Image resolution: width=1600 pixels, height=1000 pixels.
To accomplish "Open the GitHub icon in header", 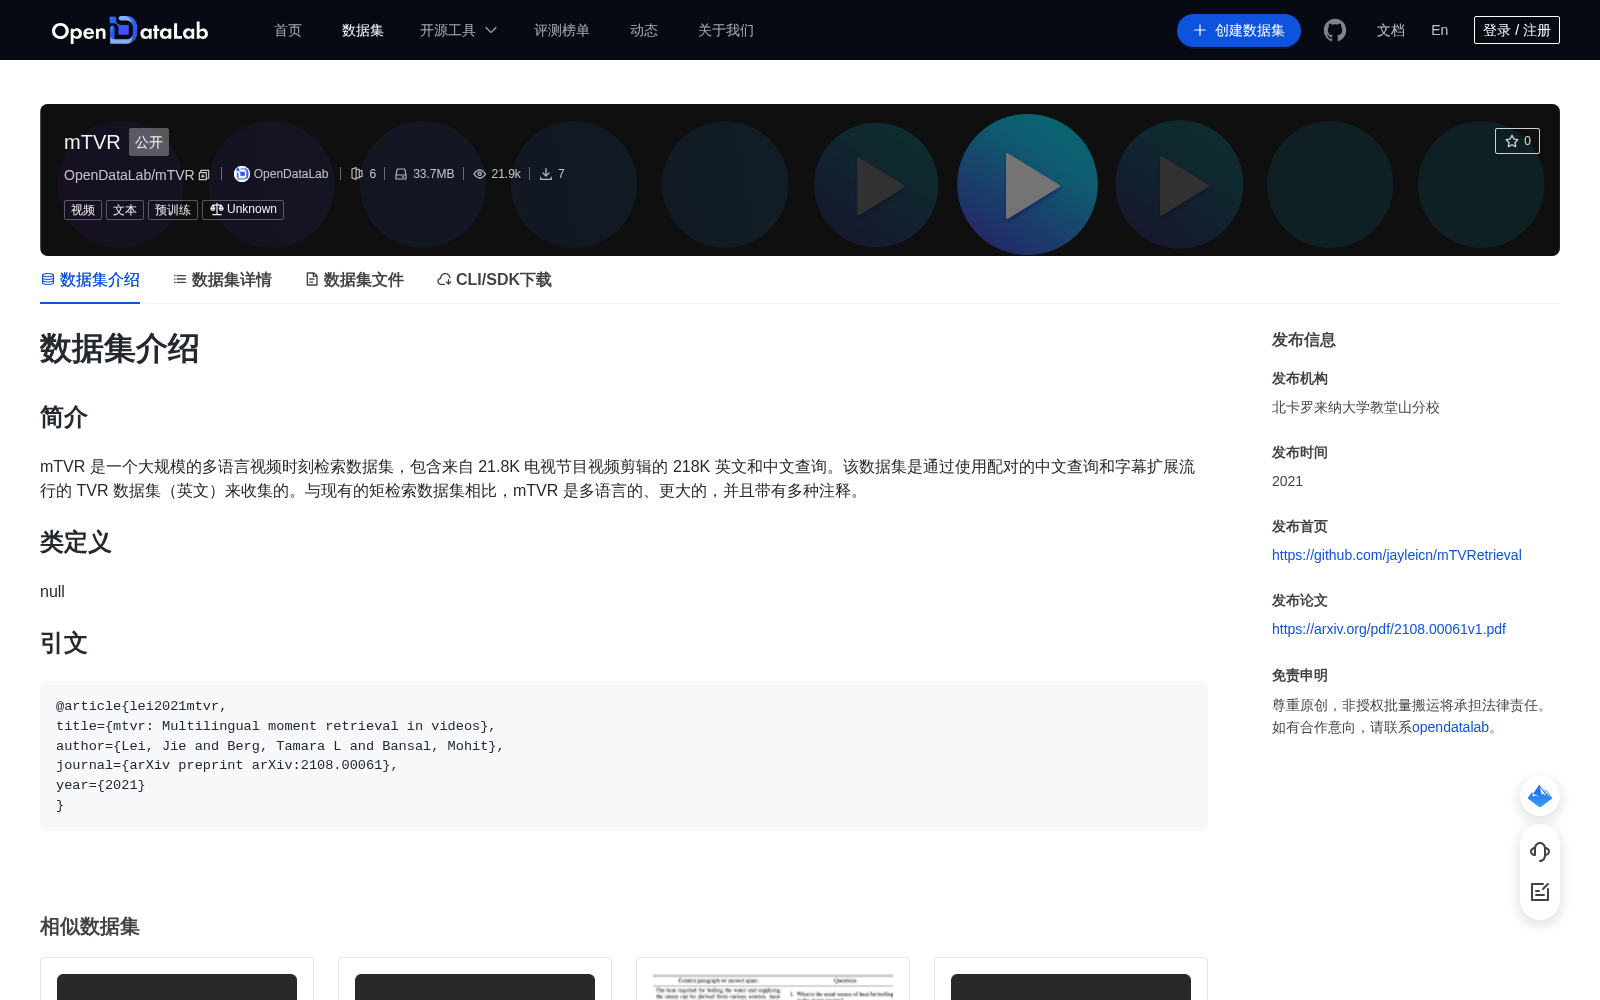I will click(1335, 30).
